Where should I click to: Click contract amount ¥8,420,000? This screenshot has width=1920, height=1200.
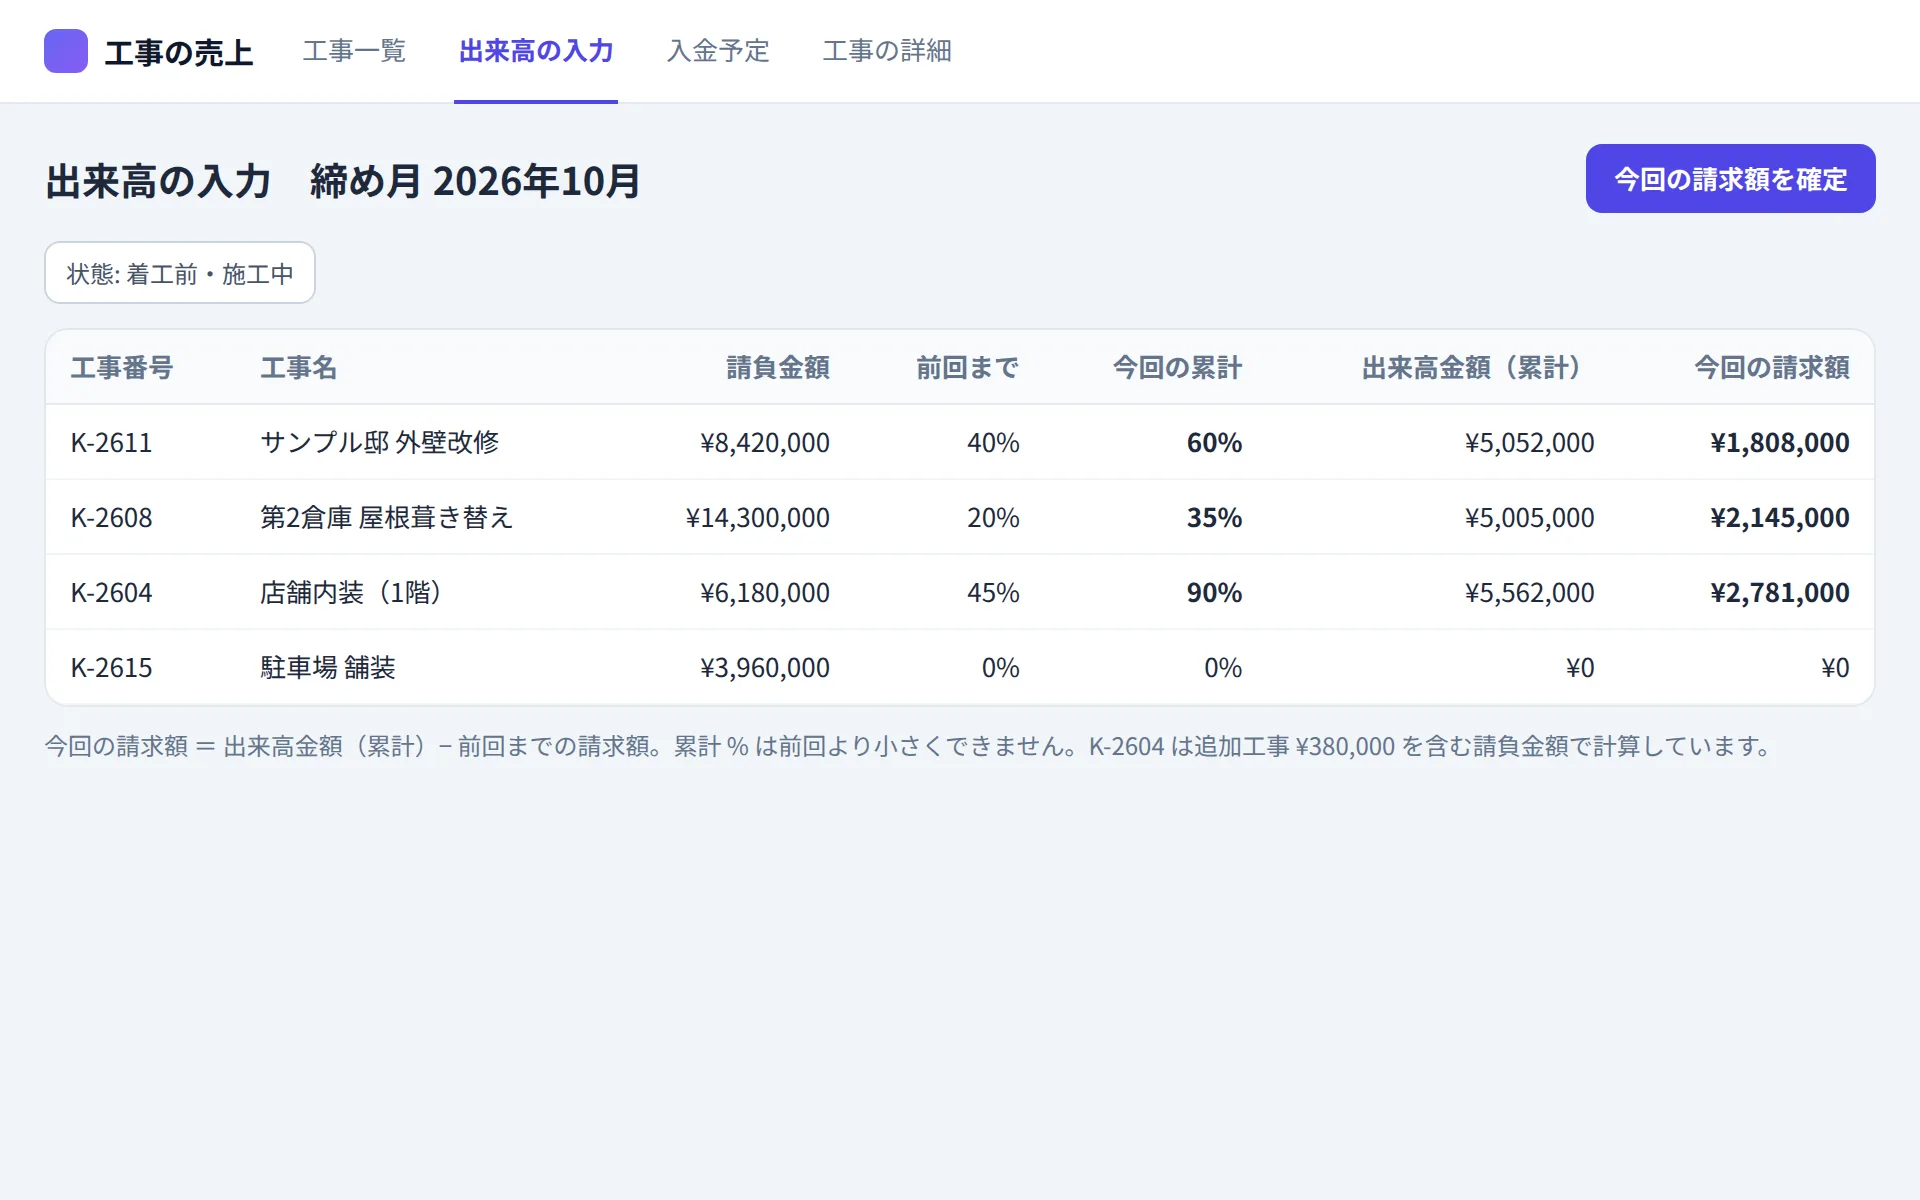(x=765, y=443)
